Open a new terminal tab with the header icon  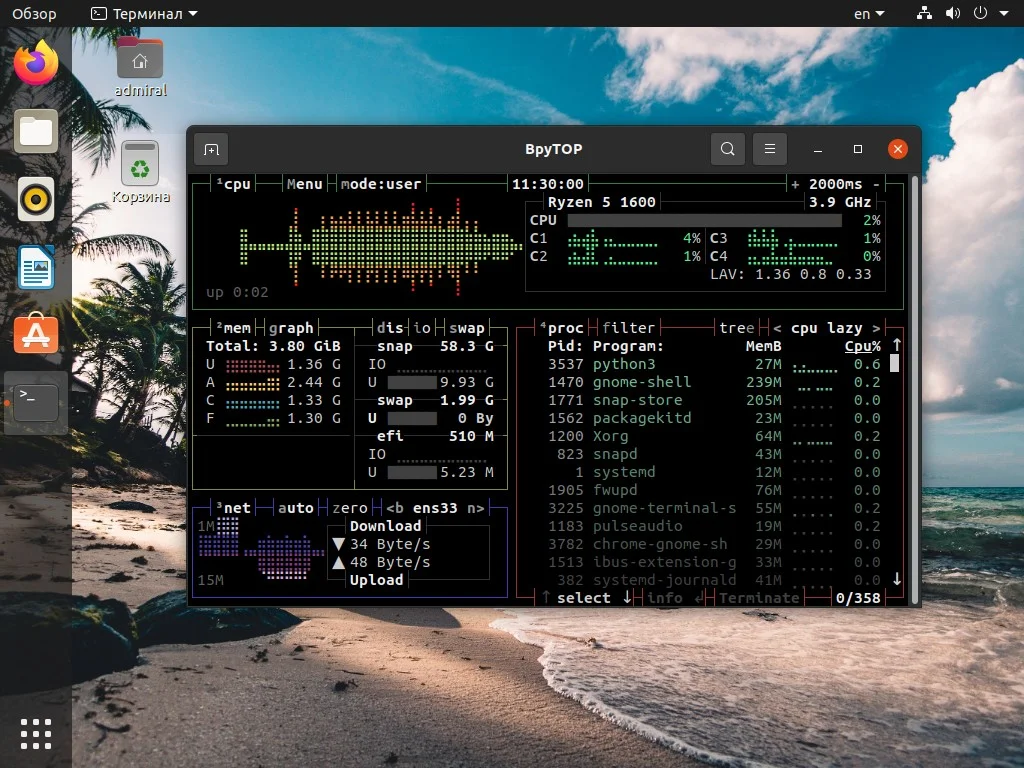pos(210,148)
